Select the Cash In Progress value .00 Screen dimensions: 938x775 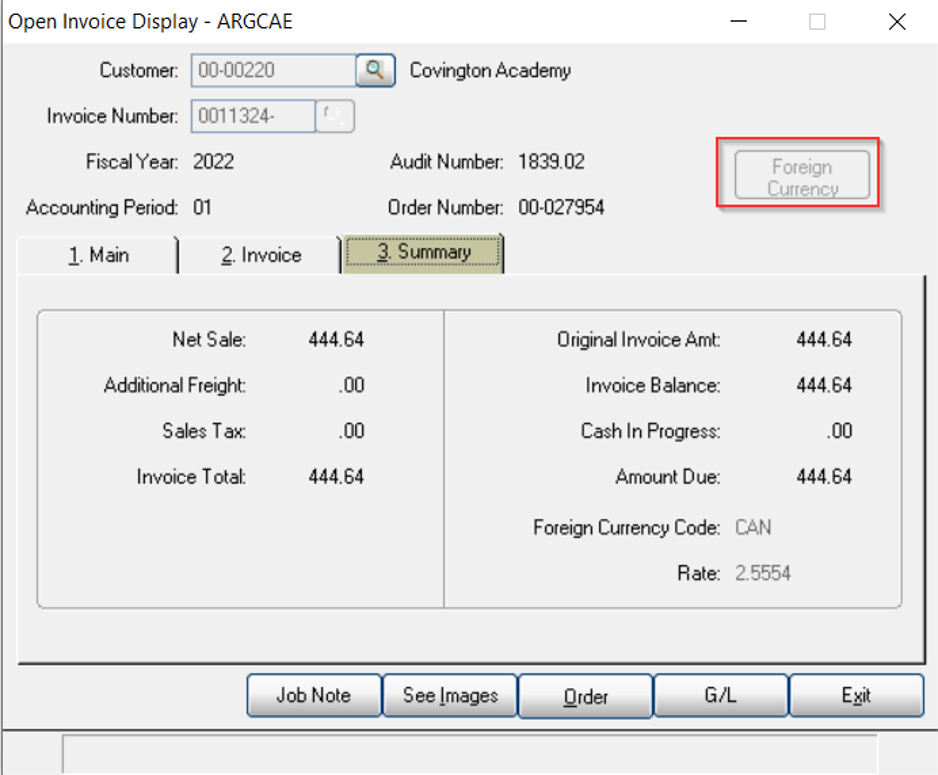point(839,431)
